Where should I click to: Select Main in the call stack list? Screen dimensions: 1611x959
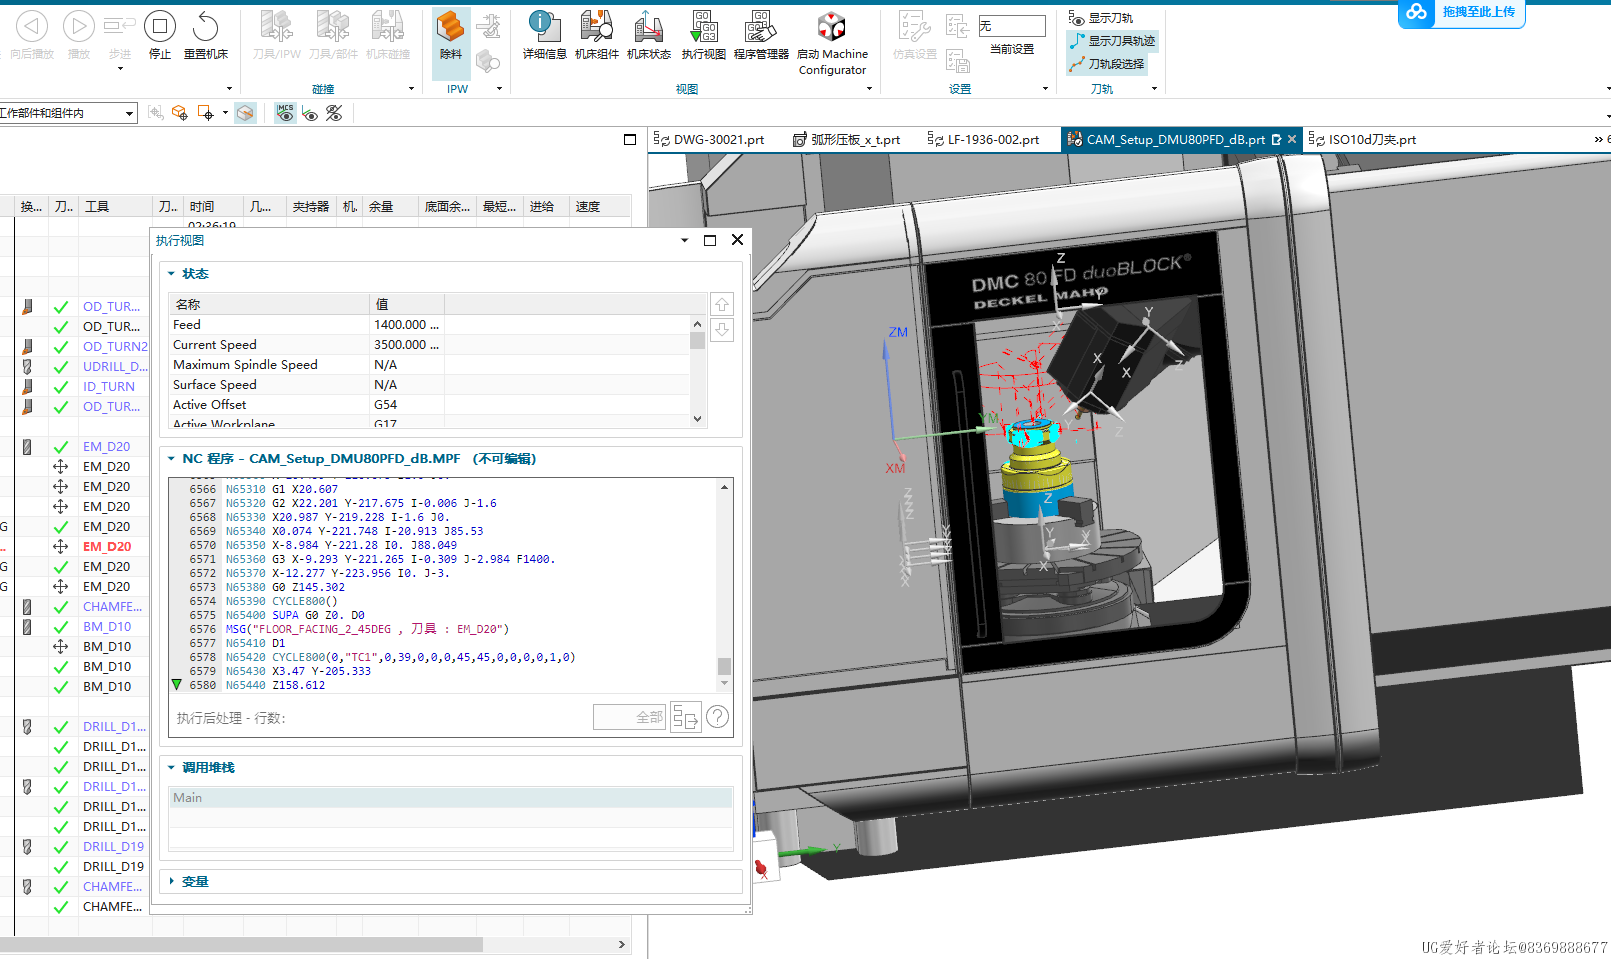(x=450, y=798)
